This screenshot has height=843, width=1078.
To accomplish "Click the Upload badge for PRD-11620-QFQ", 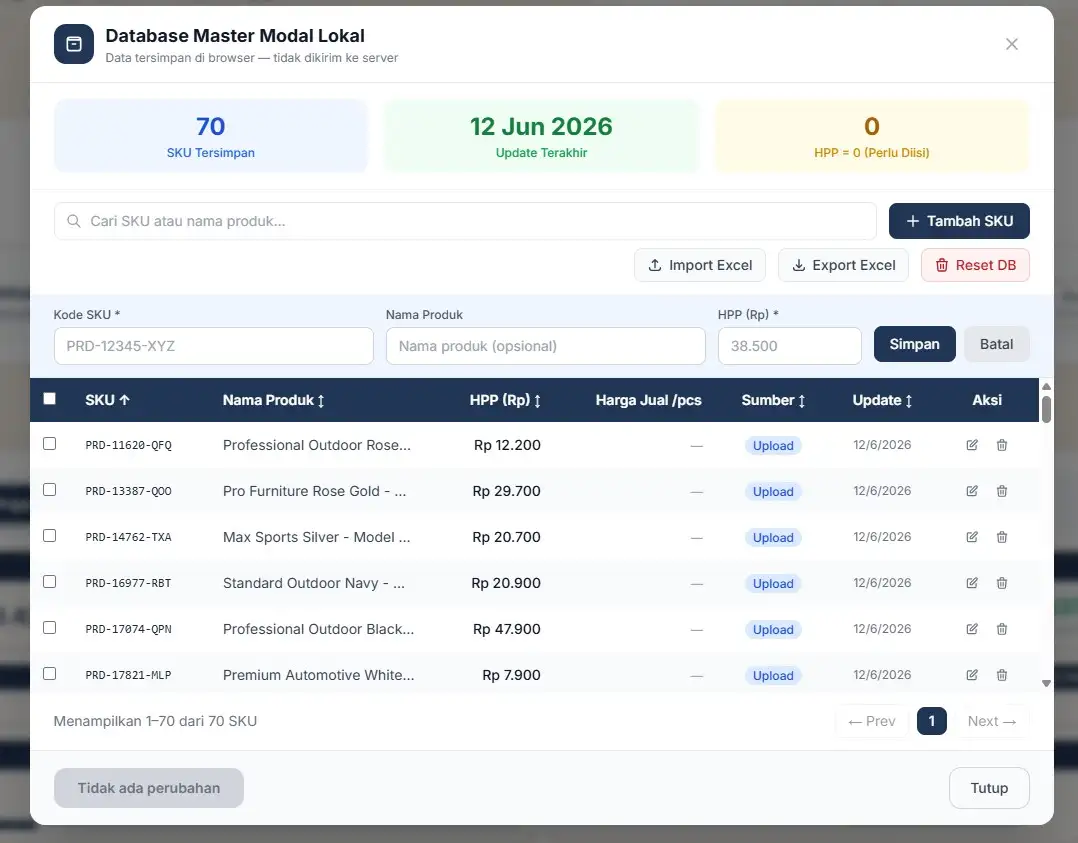I will pos(773,446).
